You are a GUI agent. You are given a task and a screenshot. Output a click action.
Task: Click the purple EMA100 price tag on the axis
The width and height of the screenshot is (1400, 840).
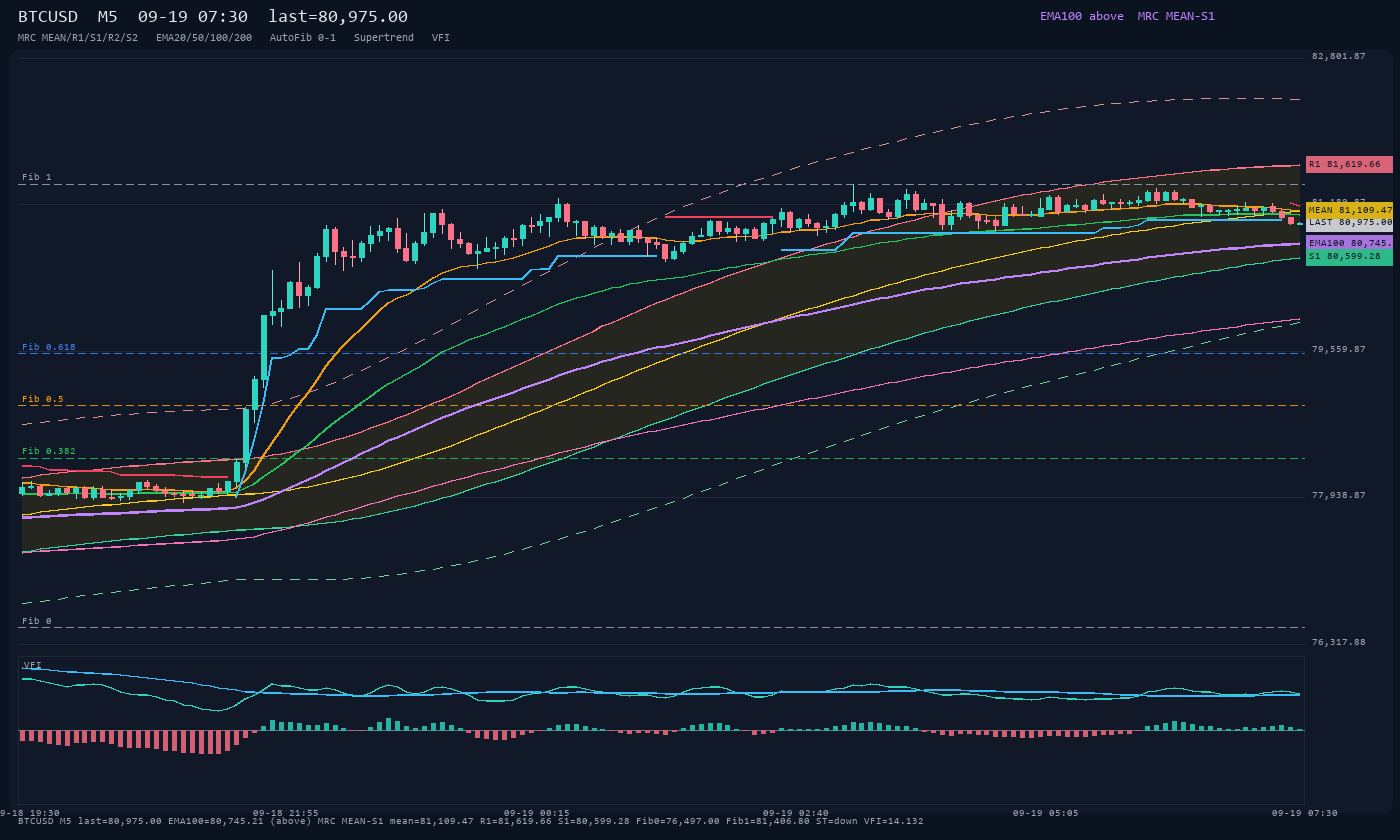coord(1349,243)
